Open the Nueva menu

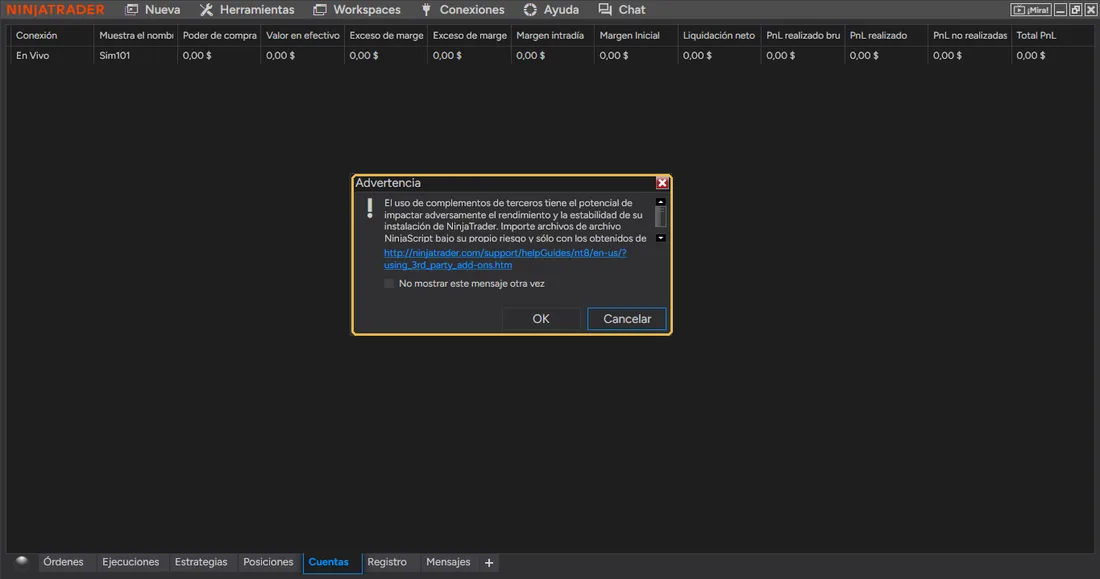[153, 10]
